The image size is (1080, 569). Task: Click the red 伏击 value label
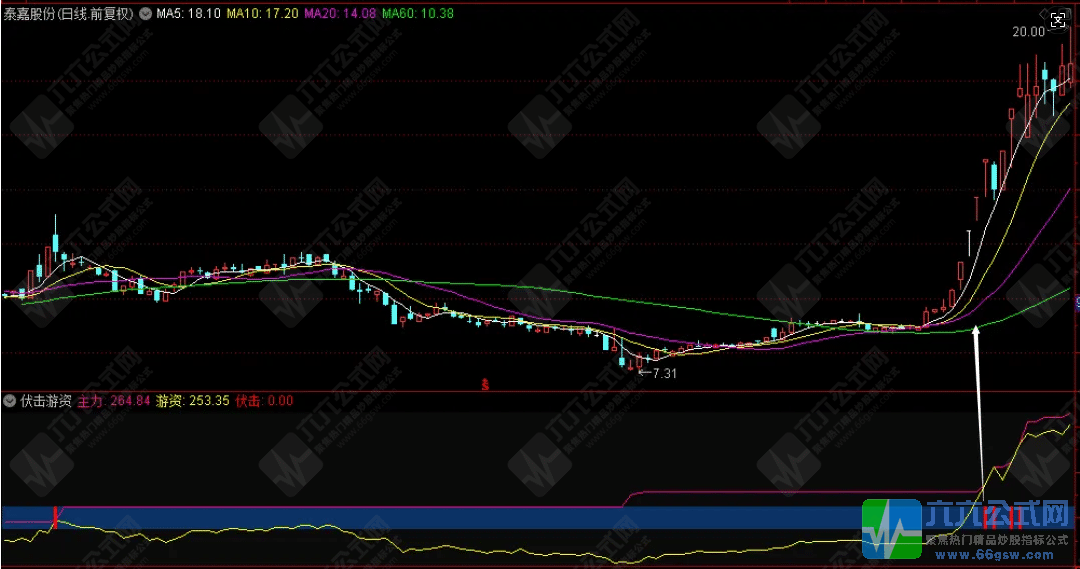pyautogui.click(x=264, y=401)
